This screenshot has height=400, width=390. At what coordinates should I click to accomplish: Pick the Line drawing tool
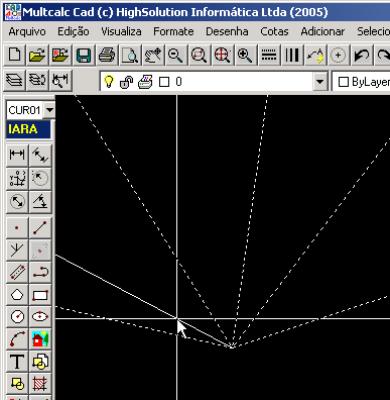click(40, 228)
